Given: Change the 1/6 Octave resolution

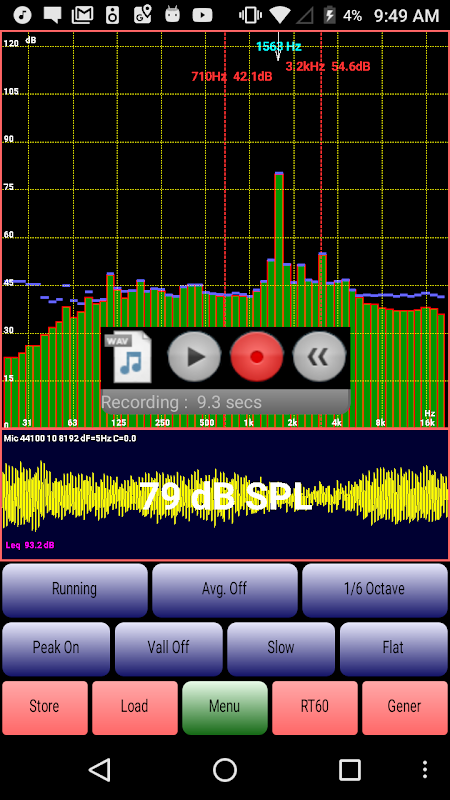Looking at the screenshot, I should (374, 590).
